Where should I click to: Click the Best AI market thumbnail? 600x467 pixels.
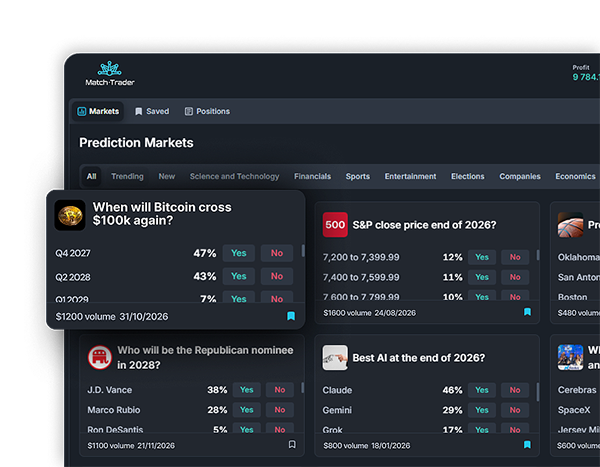coord(335,358)
